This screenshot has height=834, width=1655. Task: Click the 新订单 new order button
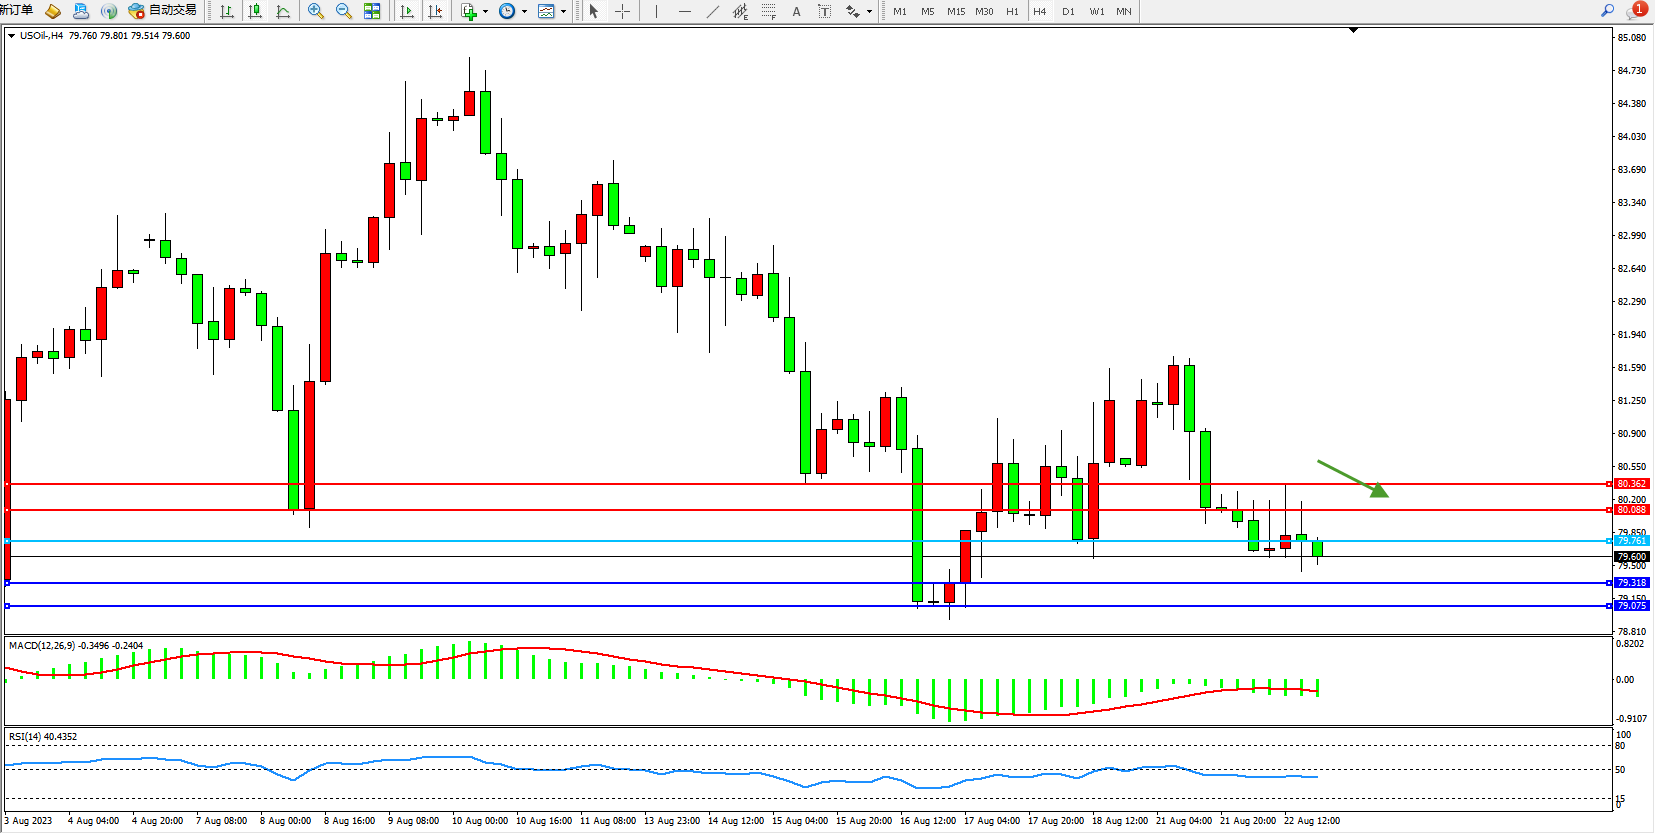[x=16, y=11]
